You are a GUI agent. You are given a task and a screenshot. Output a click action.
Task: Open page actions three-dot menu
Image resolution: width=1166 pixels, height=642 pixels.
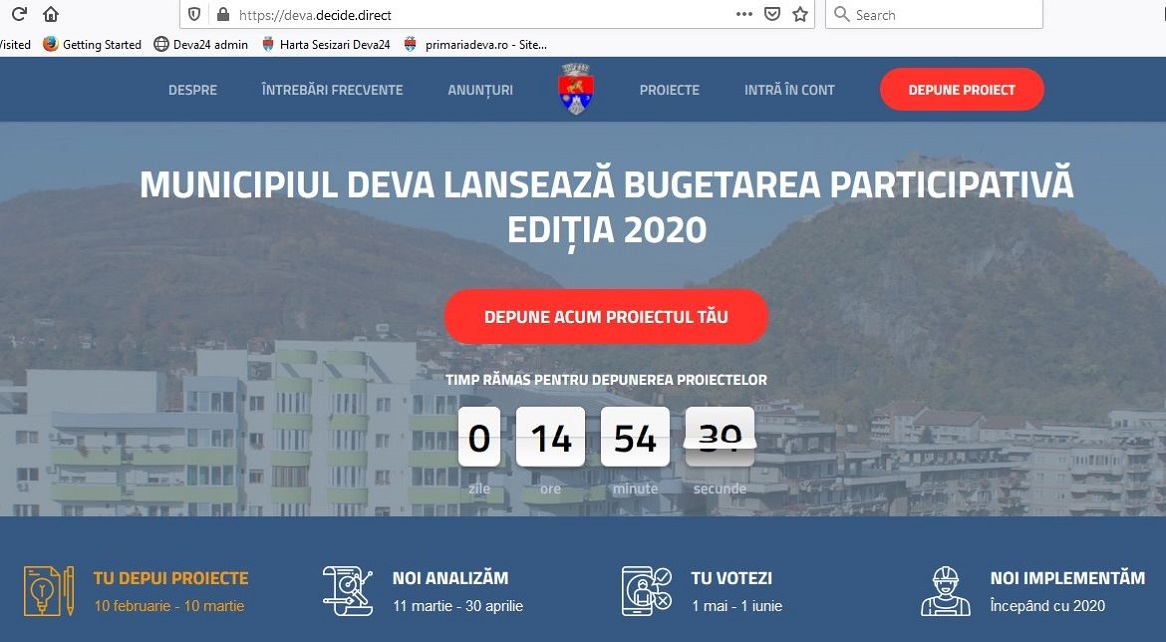pos(744,14)
